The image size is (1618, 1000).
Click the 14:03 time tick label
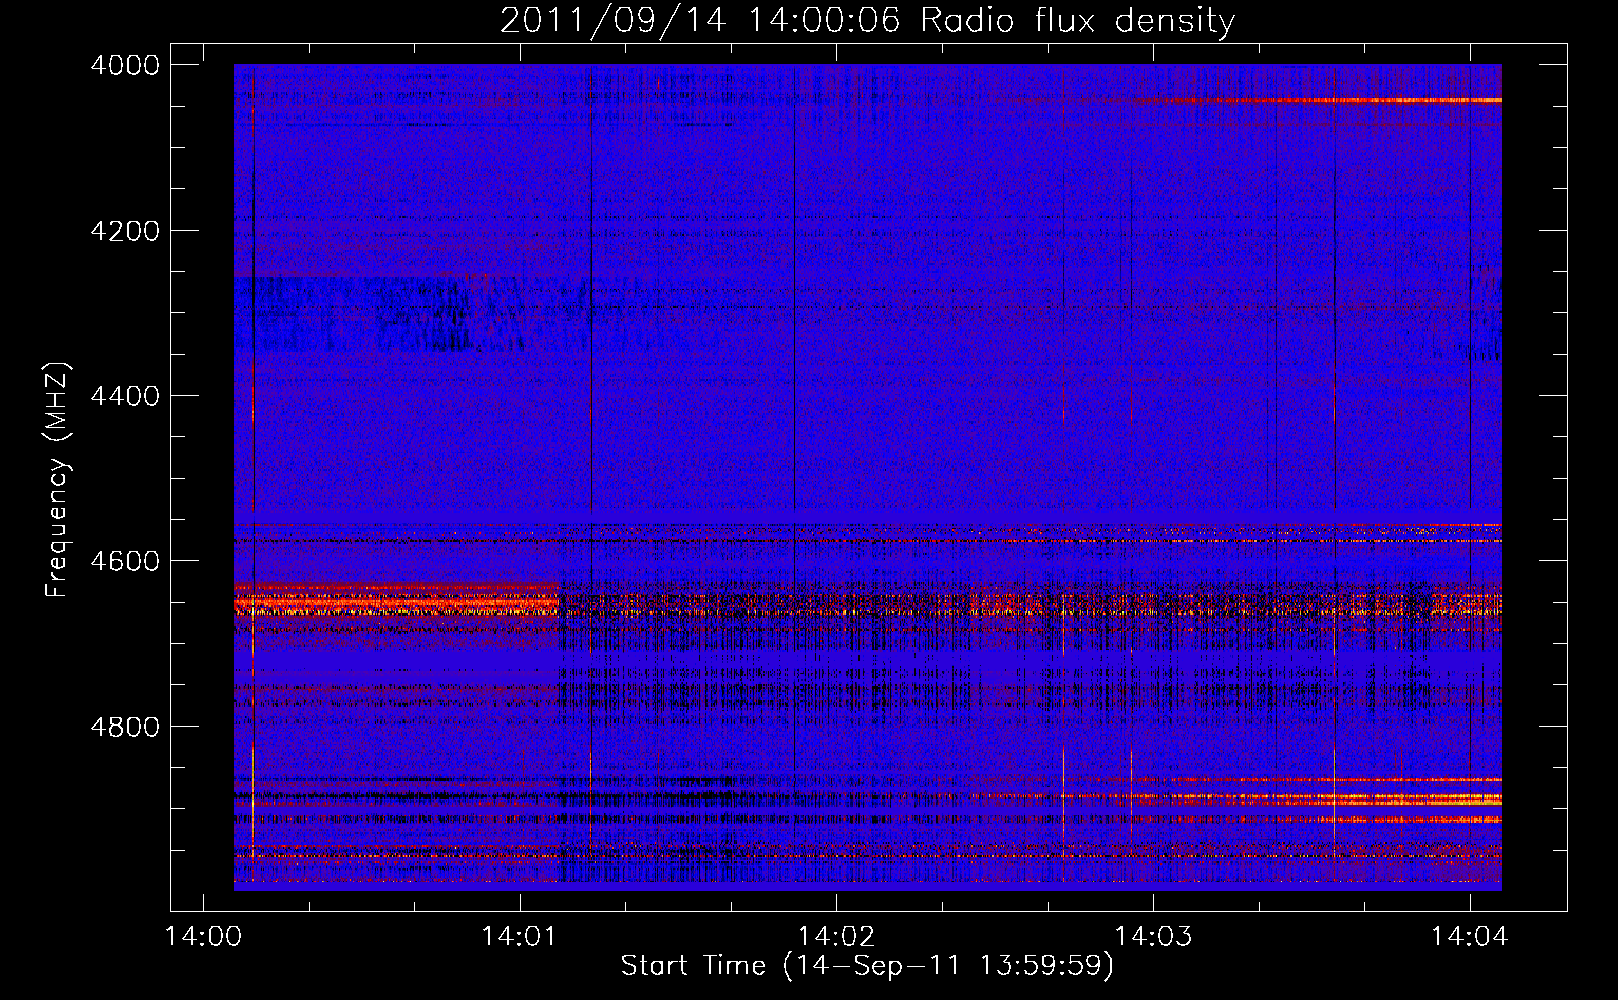[x=1153, y=937]
